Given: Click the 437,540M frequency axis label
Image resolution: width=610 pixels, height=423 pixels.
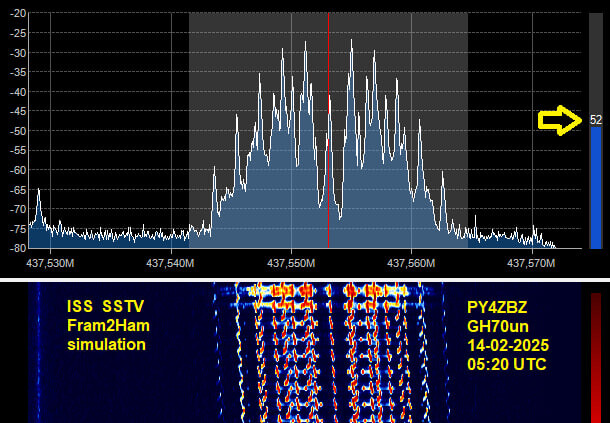Looking at the screenshot, I should pyautogui.click(x=170, y=263).
